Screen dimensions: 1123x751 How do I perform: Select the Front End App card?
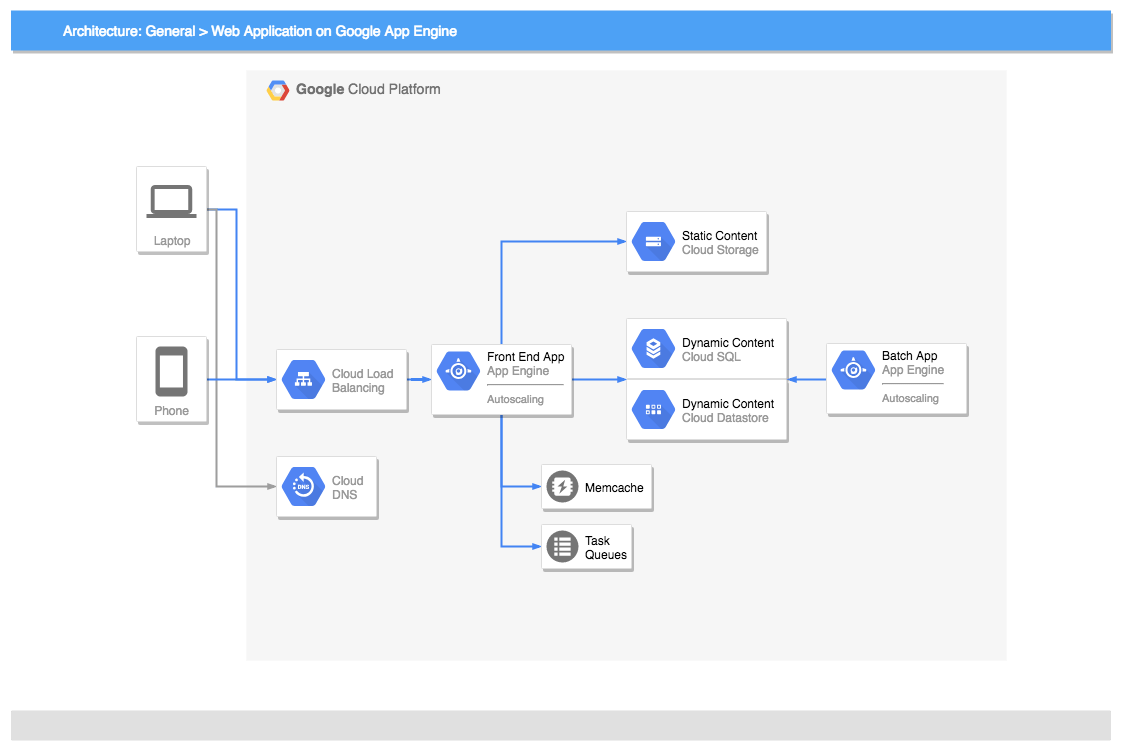(501, 379)
